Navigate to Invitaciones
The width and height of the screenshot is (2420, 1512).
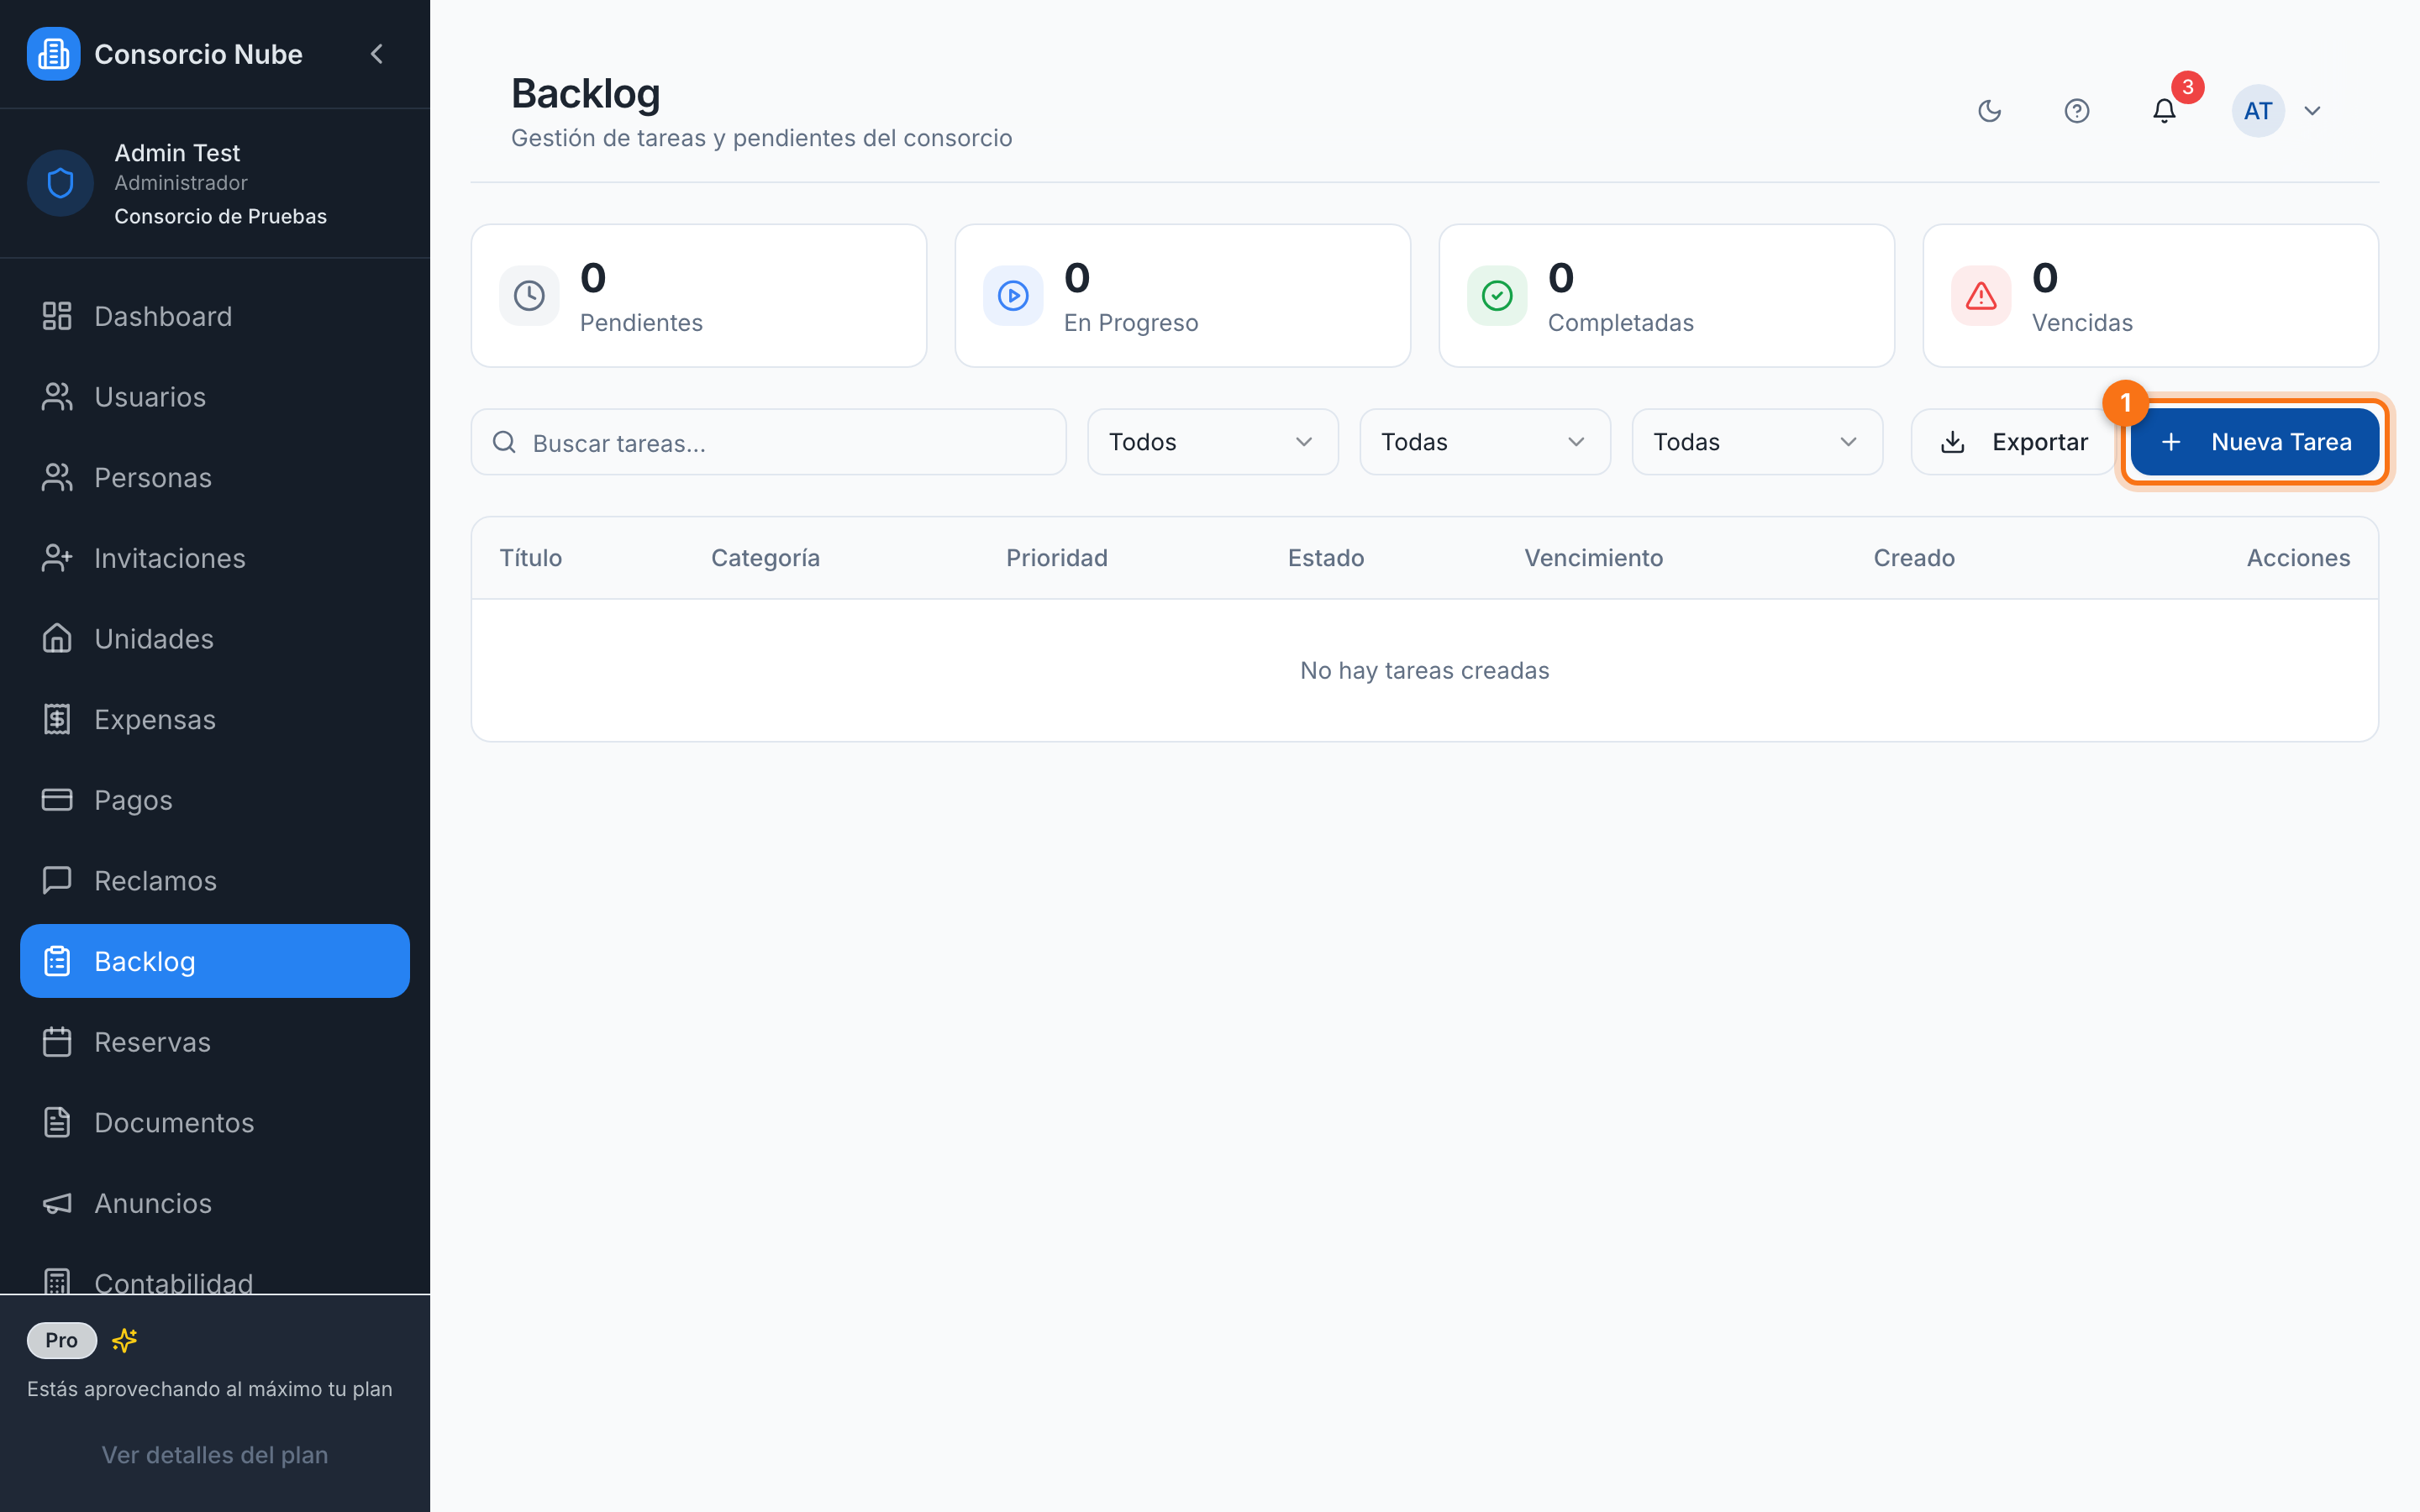[x=215, y=558]
